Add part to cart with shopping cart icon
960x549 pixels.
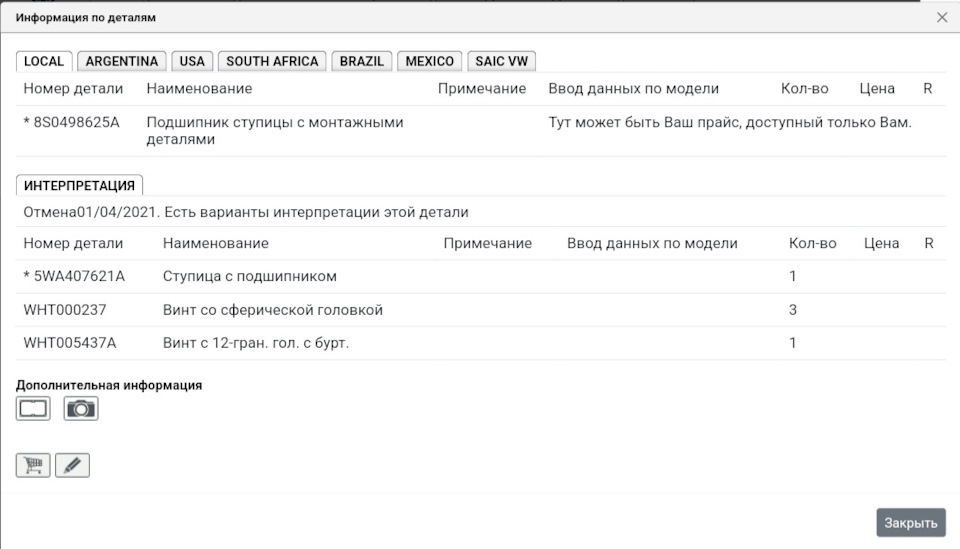tap(33, 465)
